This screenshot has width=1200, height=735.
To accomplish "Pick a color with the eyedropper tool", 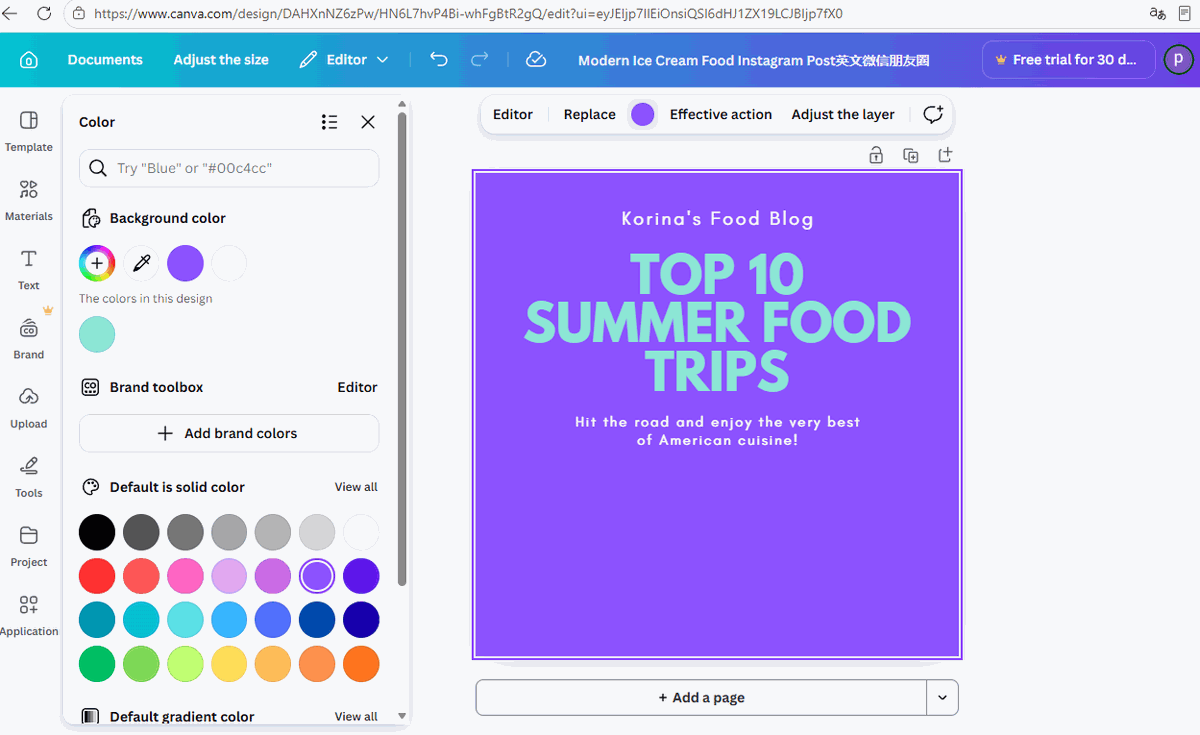I will pos(141,264).
